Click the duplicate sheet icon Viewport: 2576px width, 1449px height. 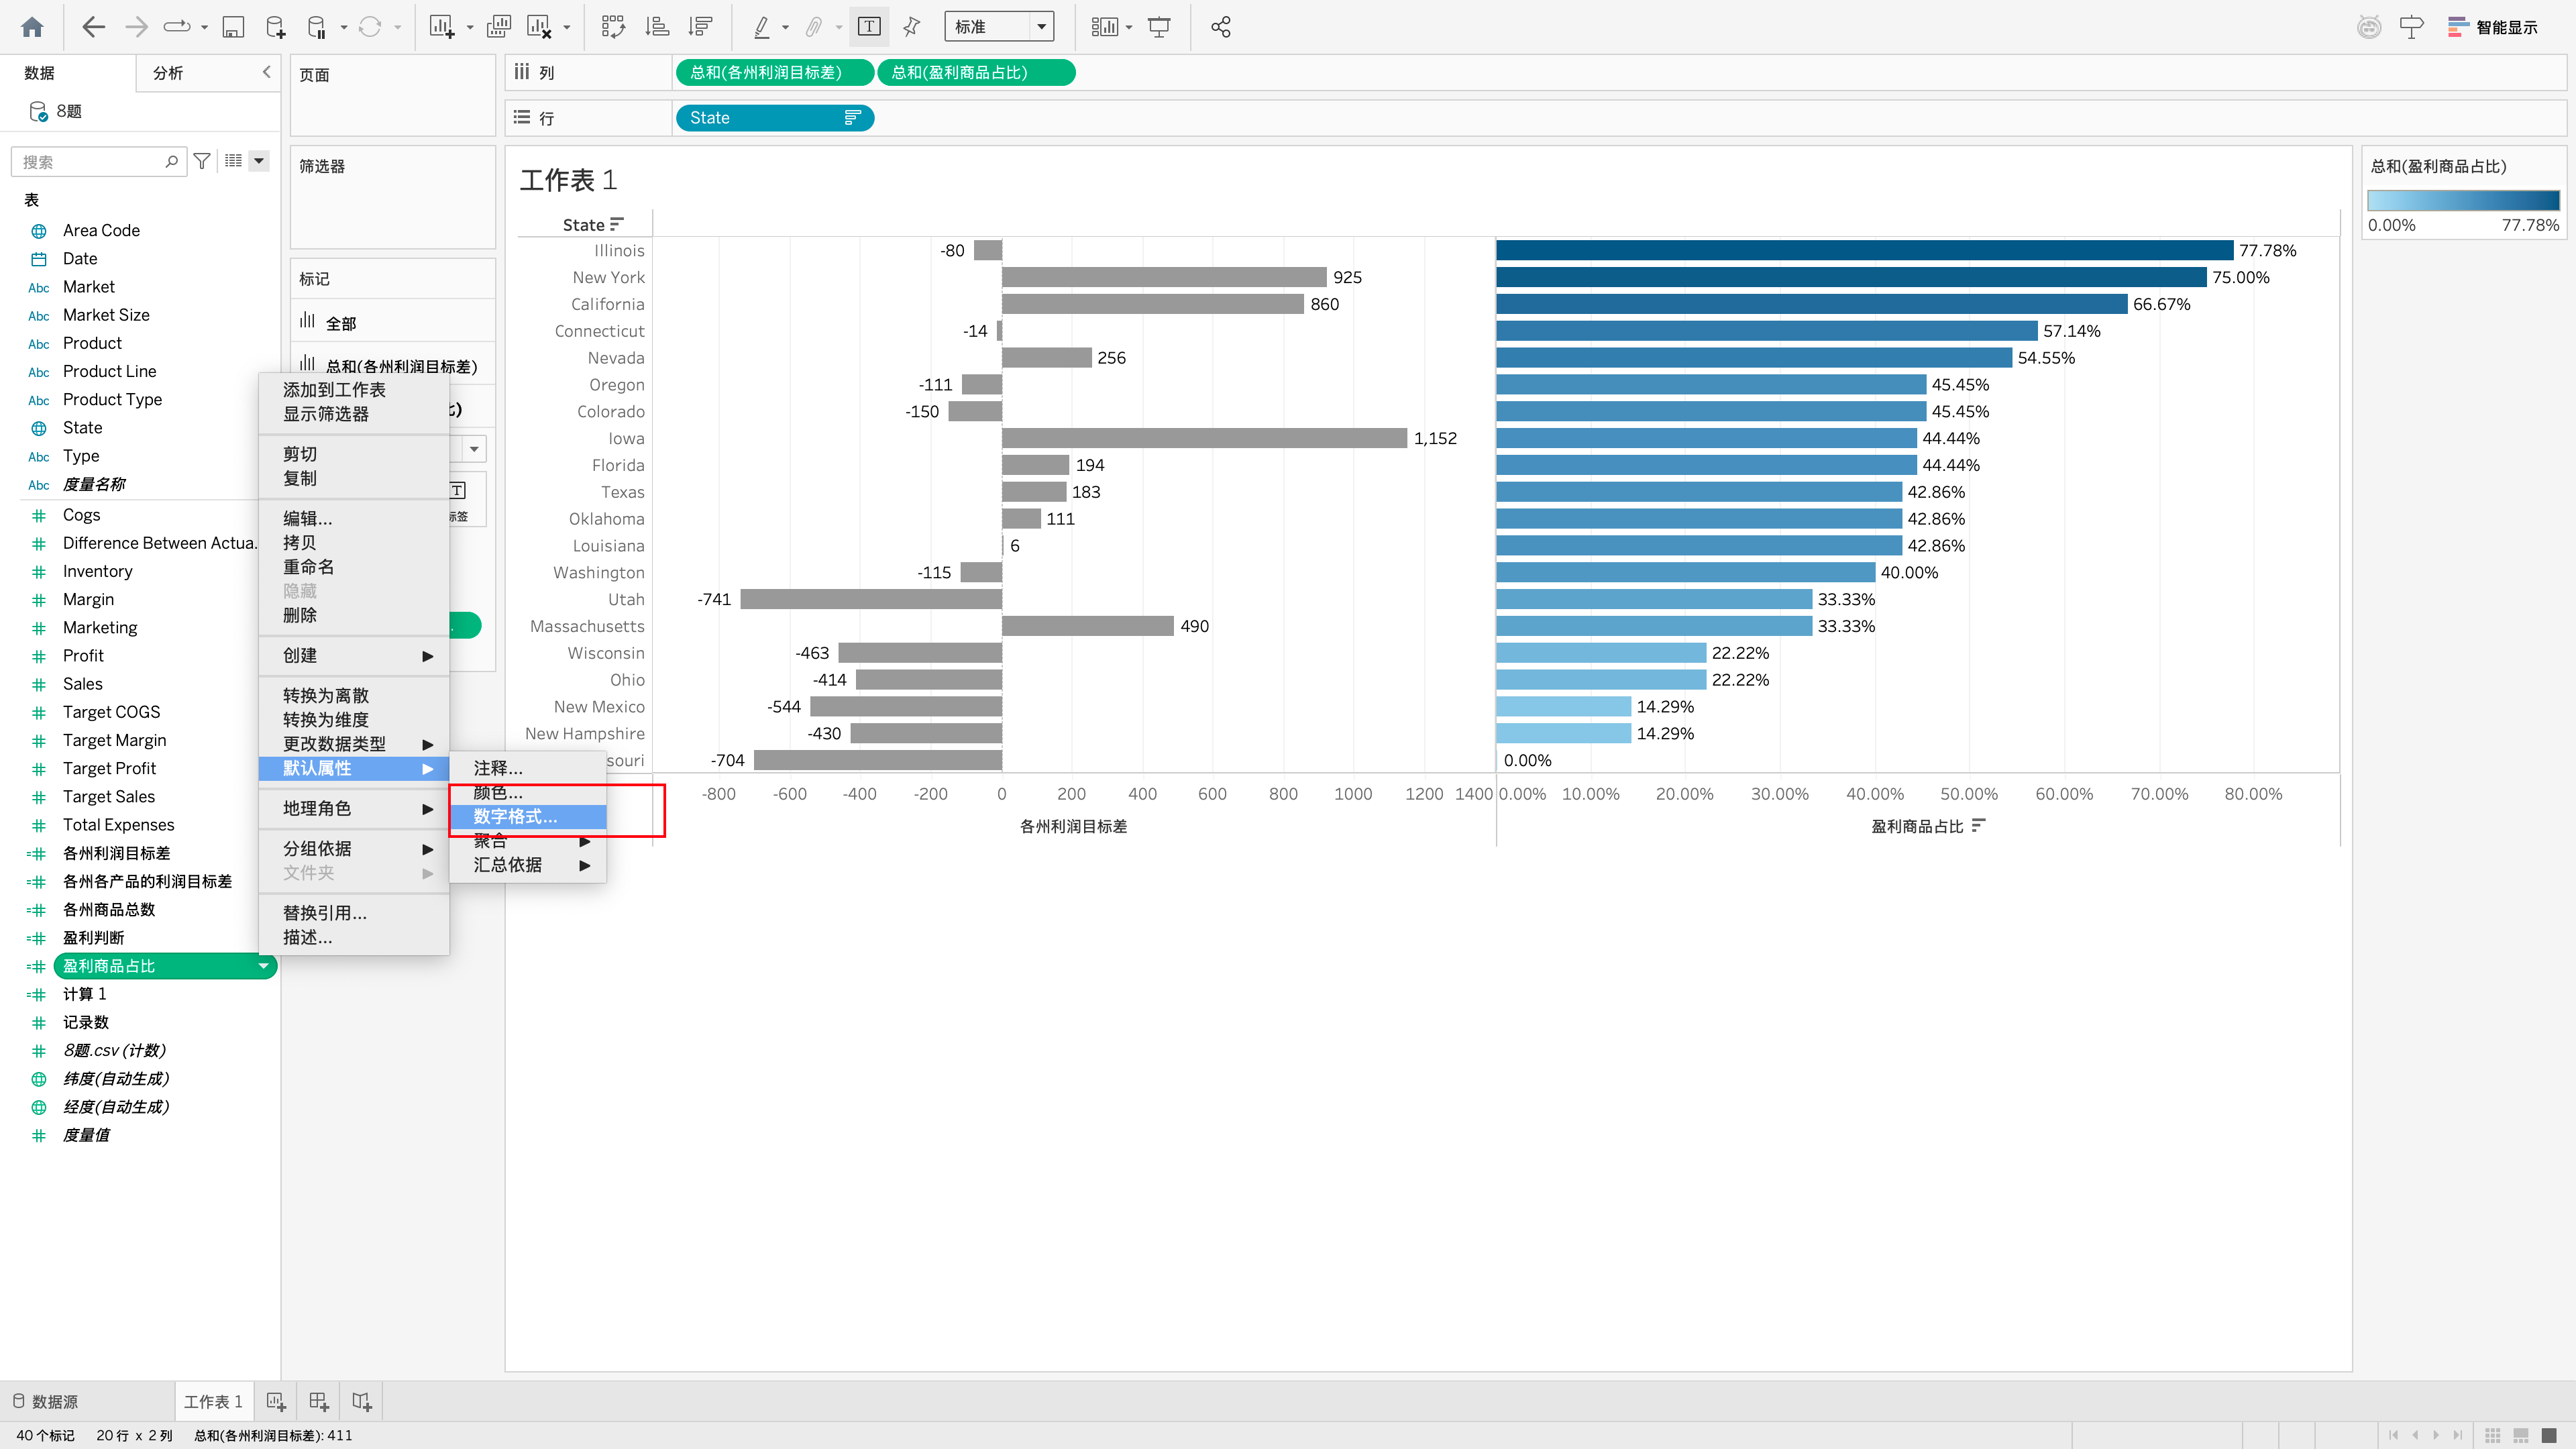(x=498, y=27)
